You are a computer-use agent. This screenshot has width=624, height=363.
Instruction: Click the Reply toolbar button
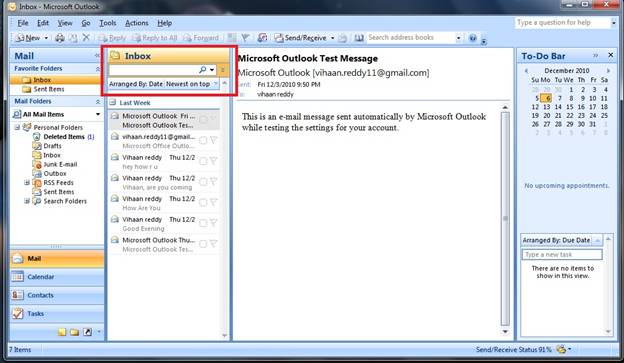[x=112, y=38]
